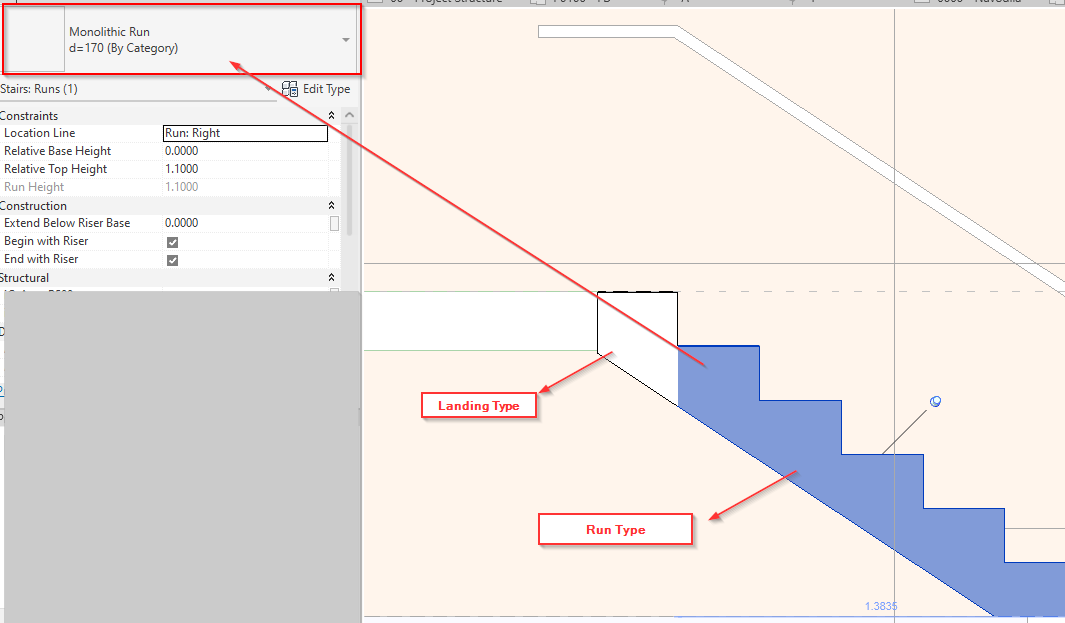
Task: Click the reference point circle in drawing area
Action: click(934, 401)
